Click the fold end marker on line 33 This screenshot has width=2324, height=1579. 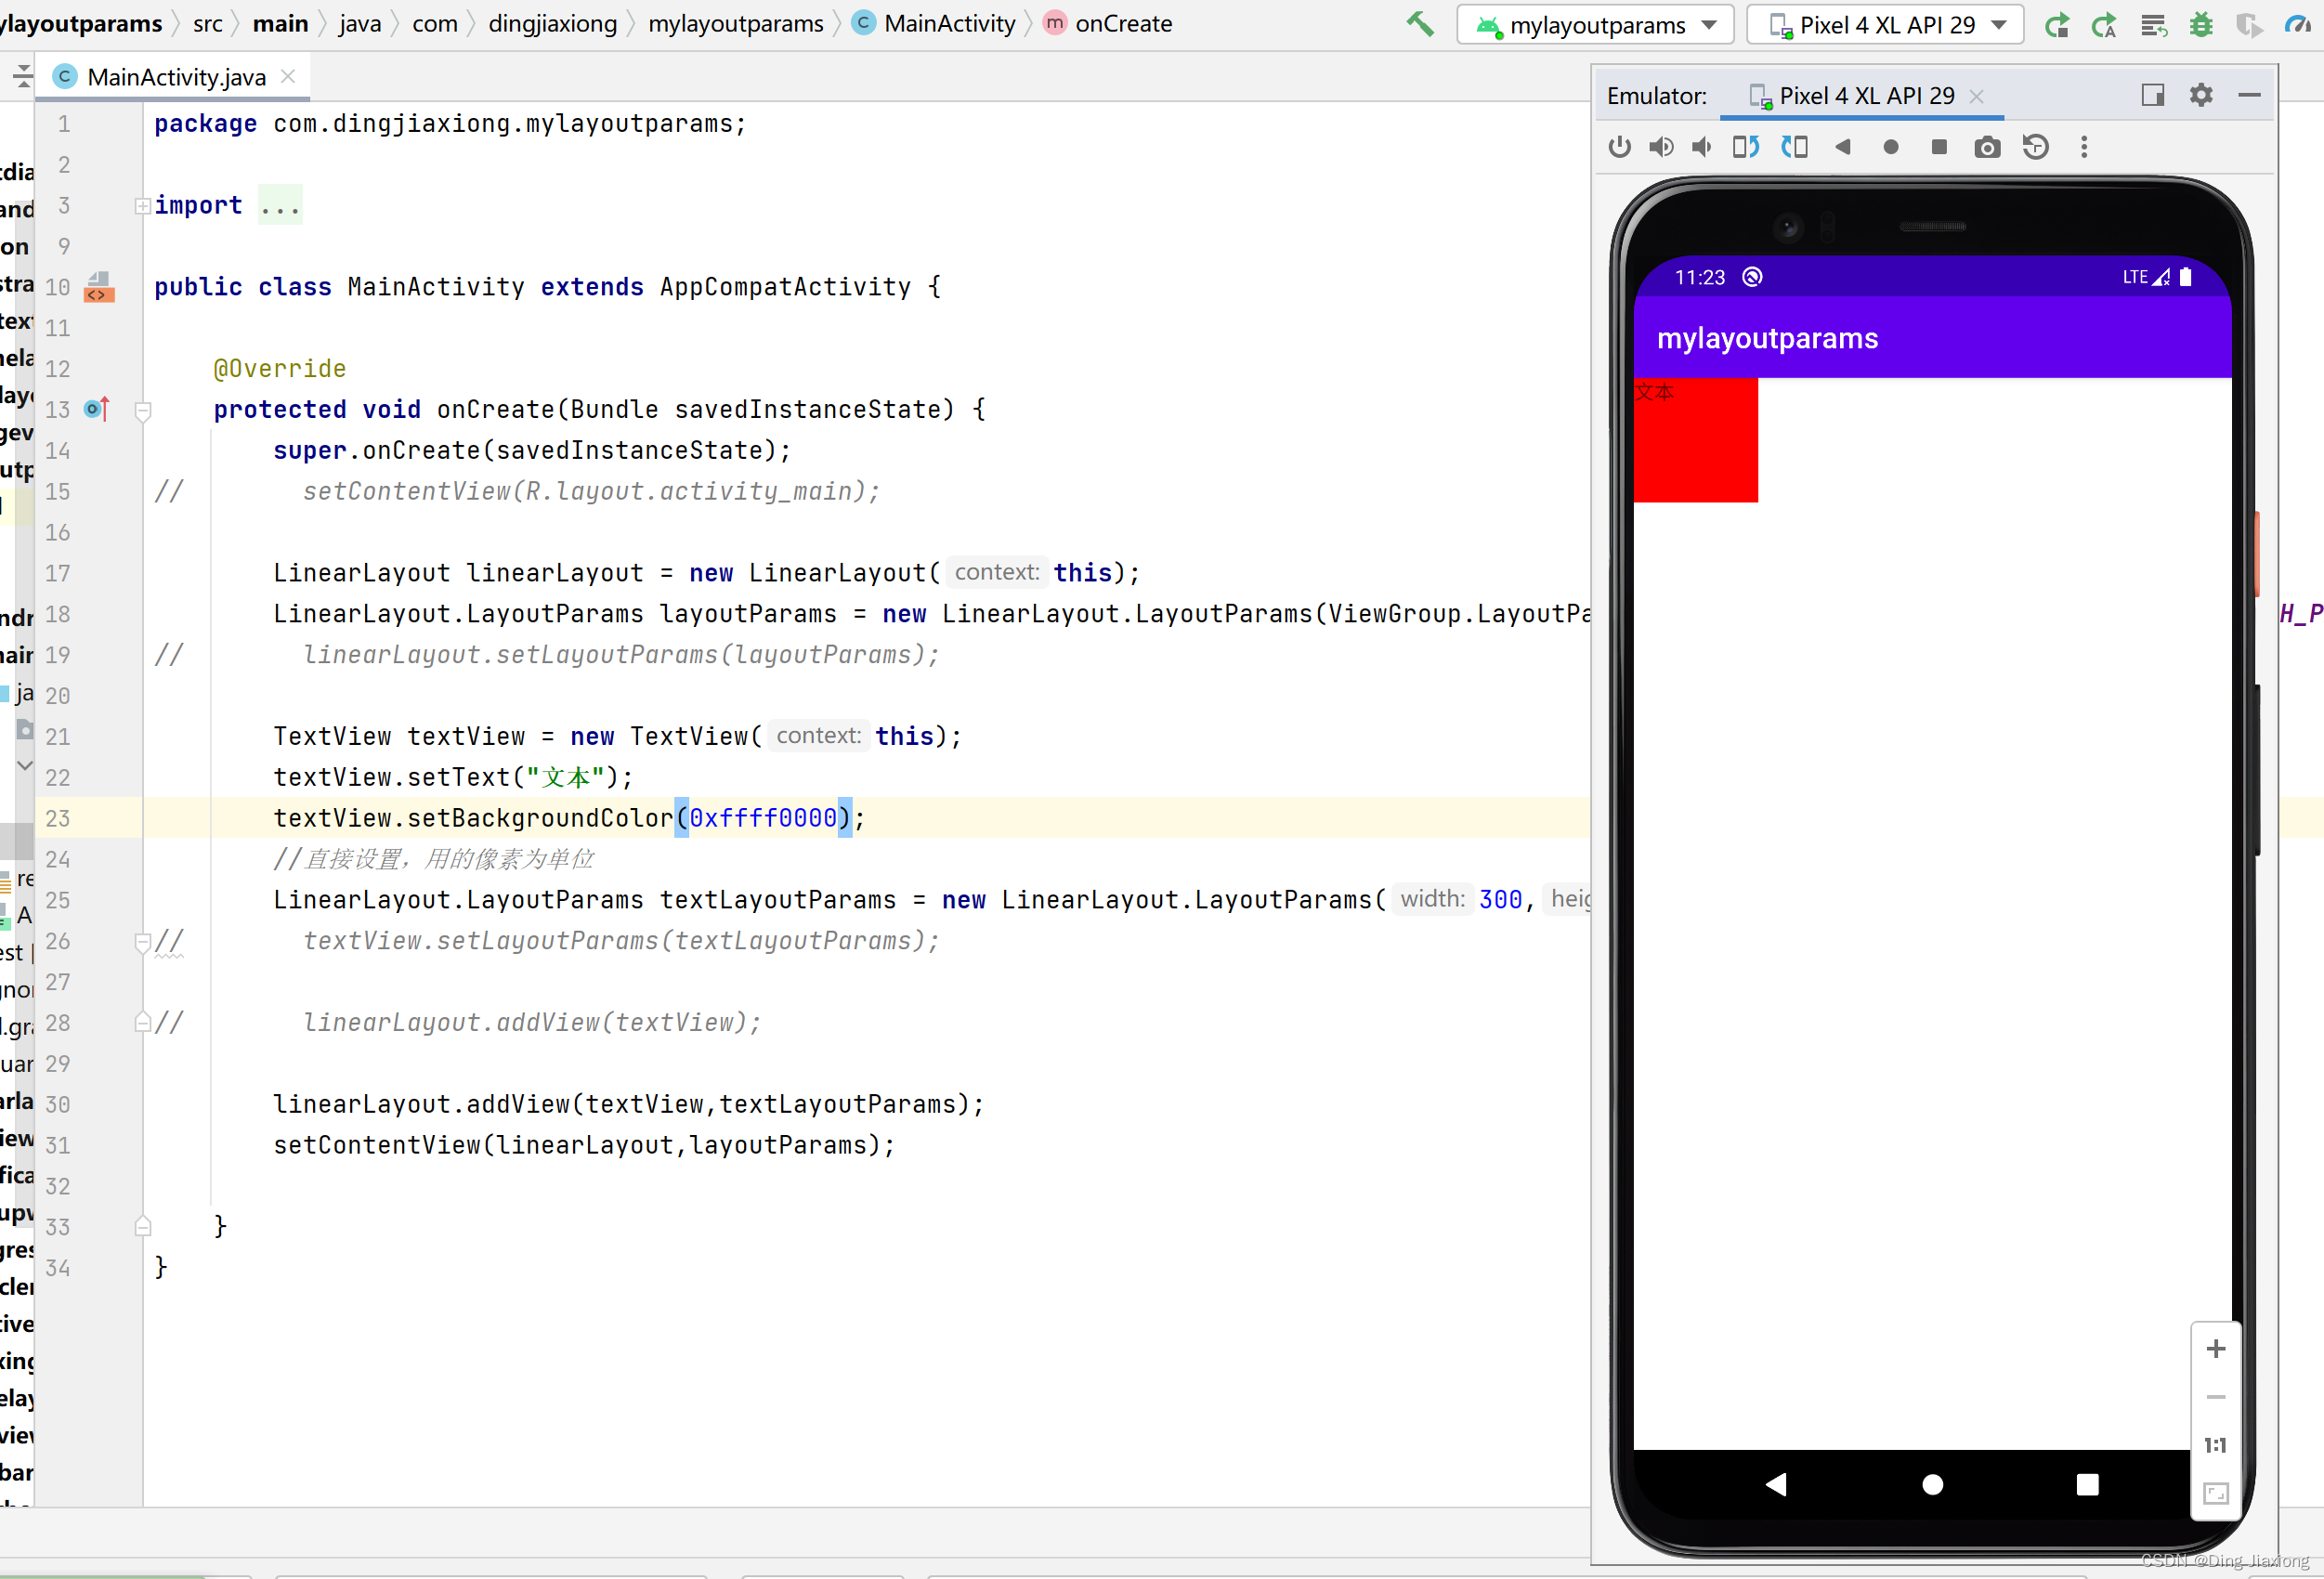(143, 1227)
